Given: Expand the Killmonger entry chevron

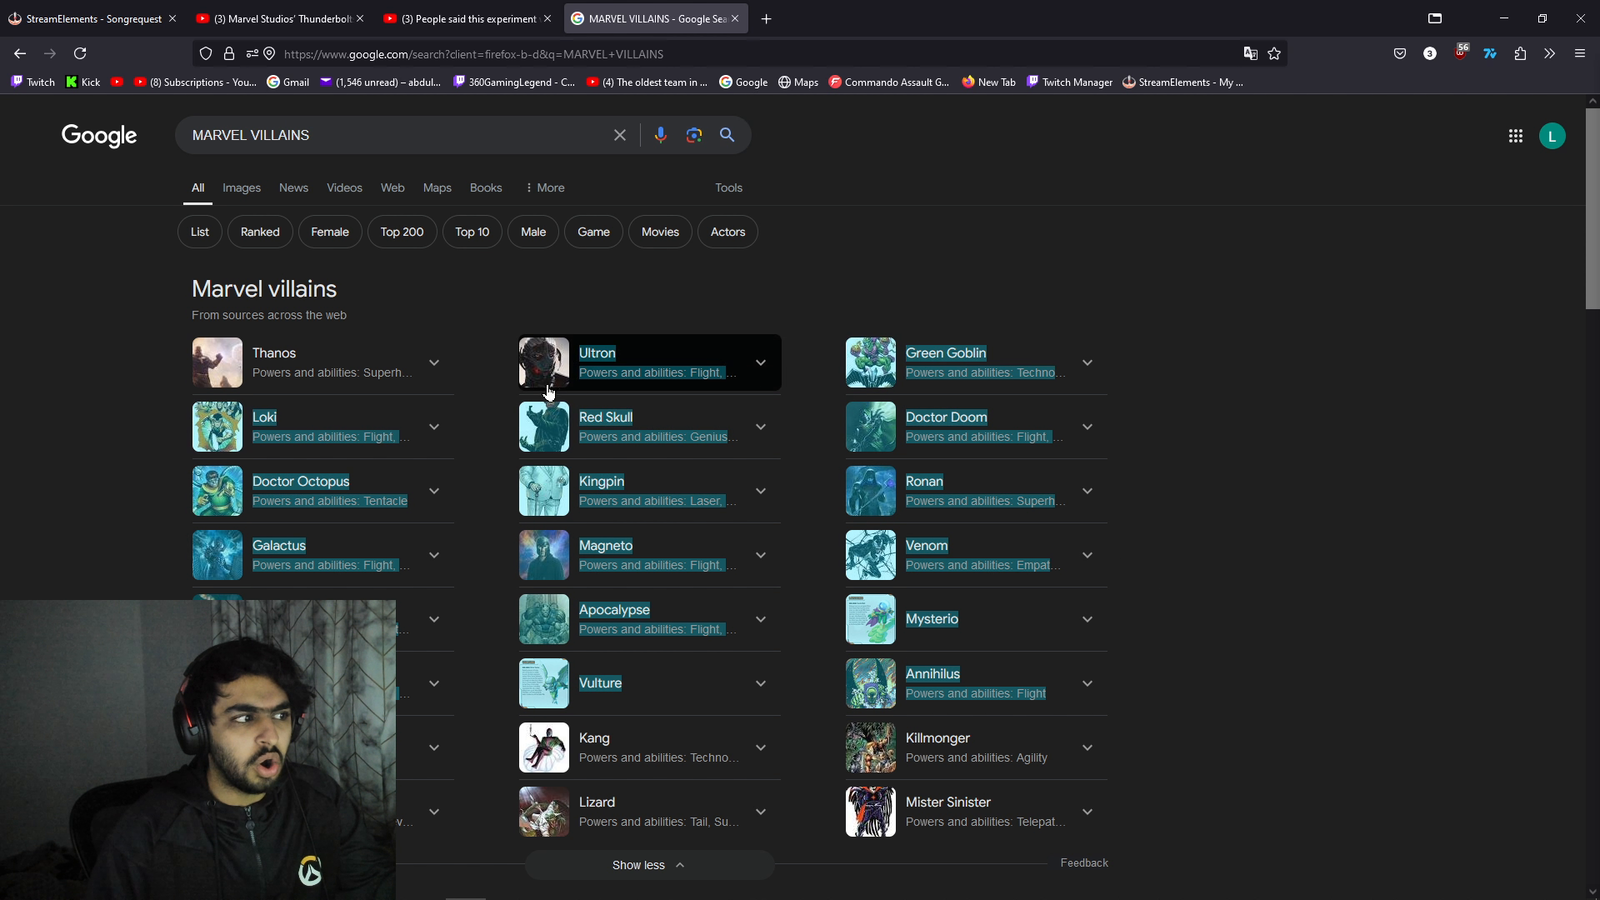Looking at the screenshot, I should 1087,748.
